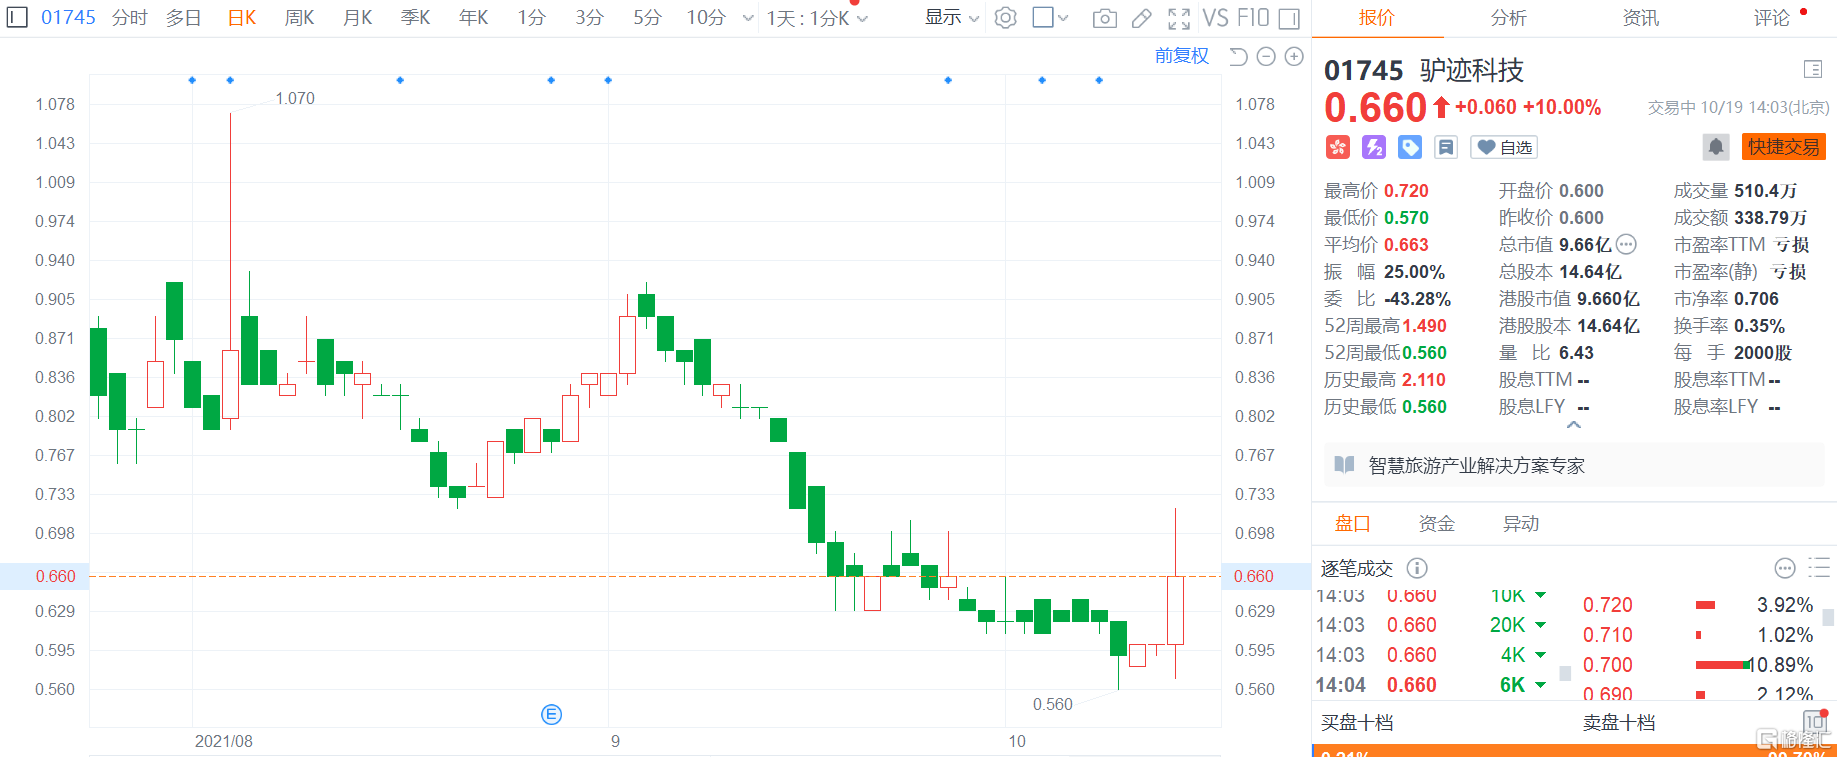Screen dimensions: 1838x757
Task: Open the list view icon in 逐笔成交
Action: tap(1819, 568)
